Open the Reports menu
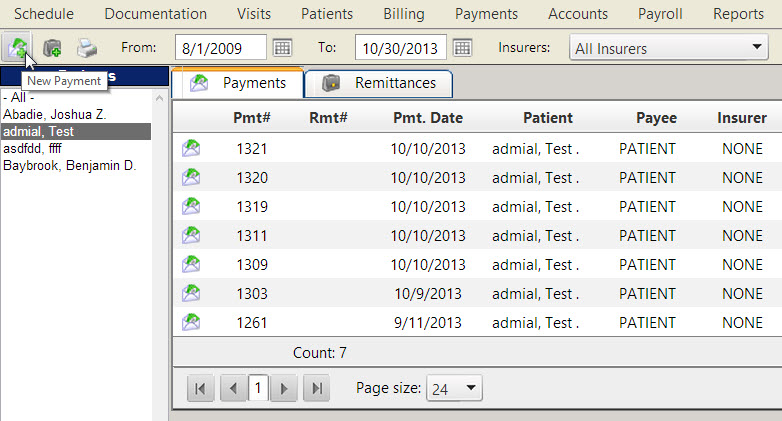 tap(738, 14)
